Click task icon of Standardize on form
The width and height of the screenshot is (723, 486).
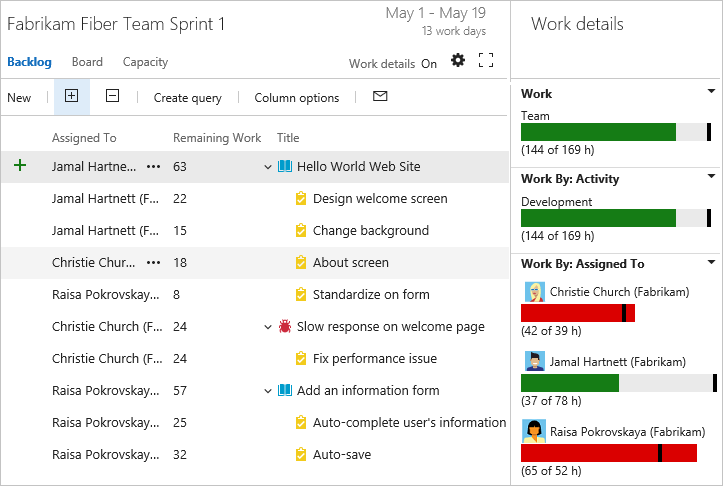(301, 294)
